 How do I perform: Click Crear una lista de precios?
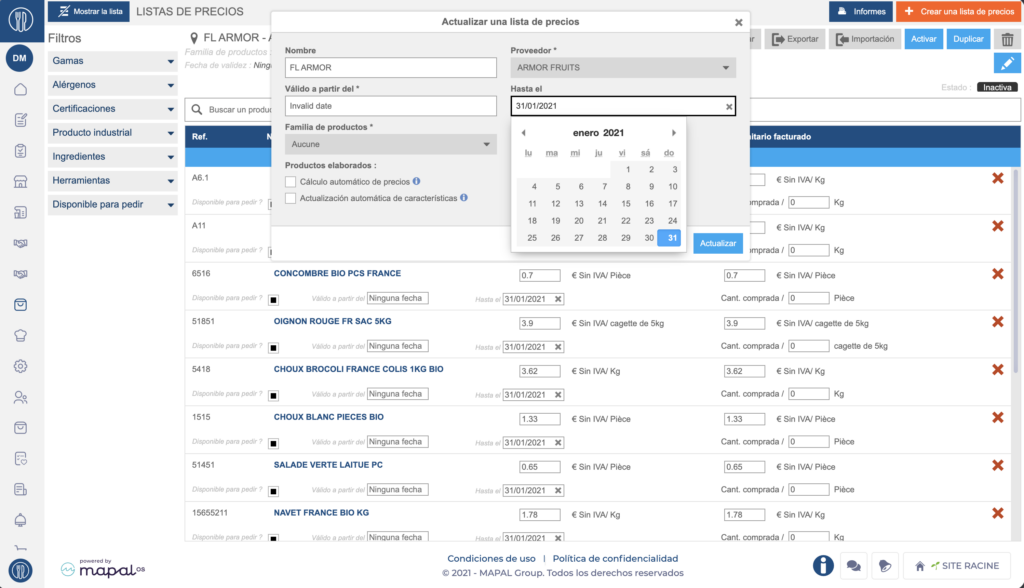959,11
